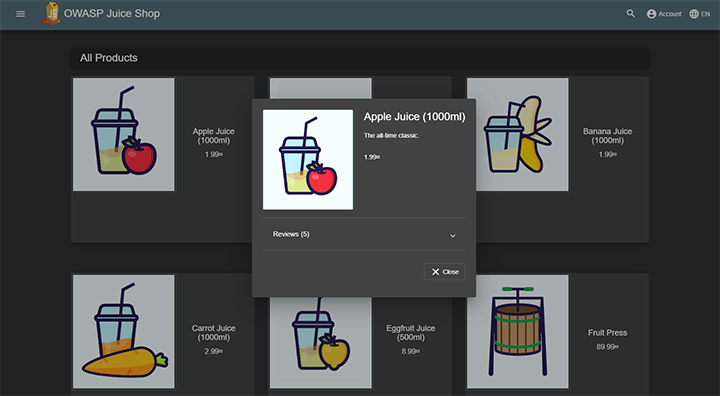Click the Apple Juice image in the dialog
The image size is (720, 396).
coord(308,159)
